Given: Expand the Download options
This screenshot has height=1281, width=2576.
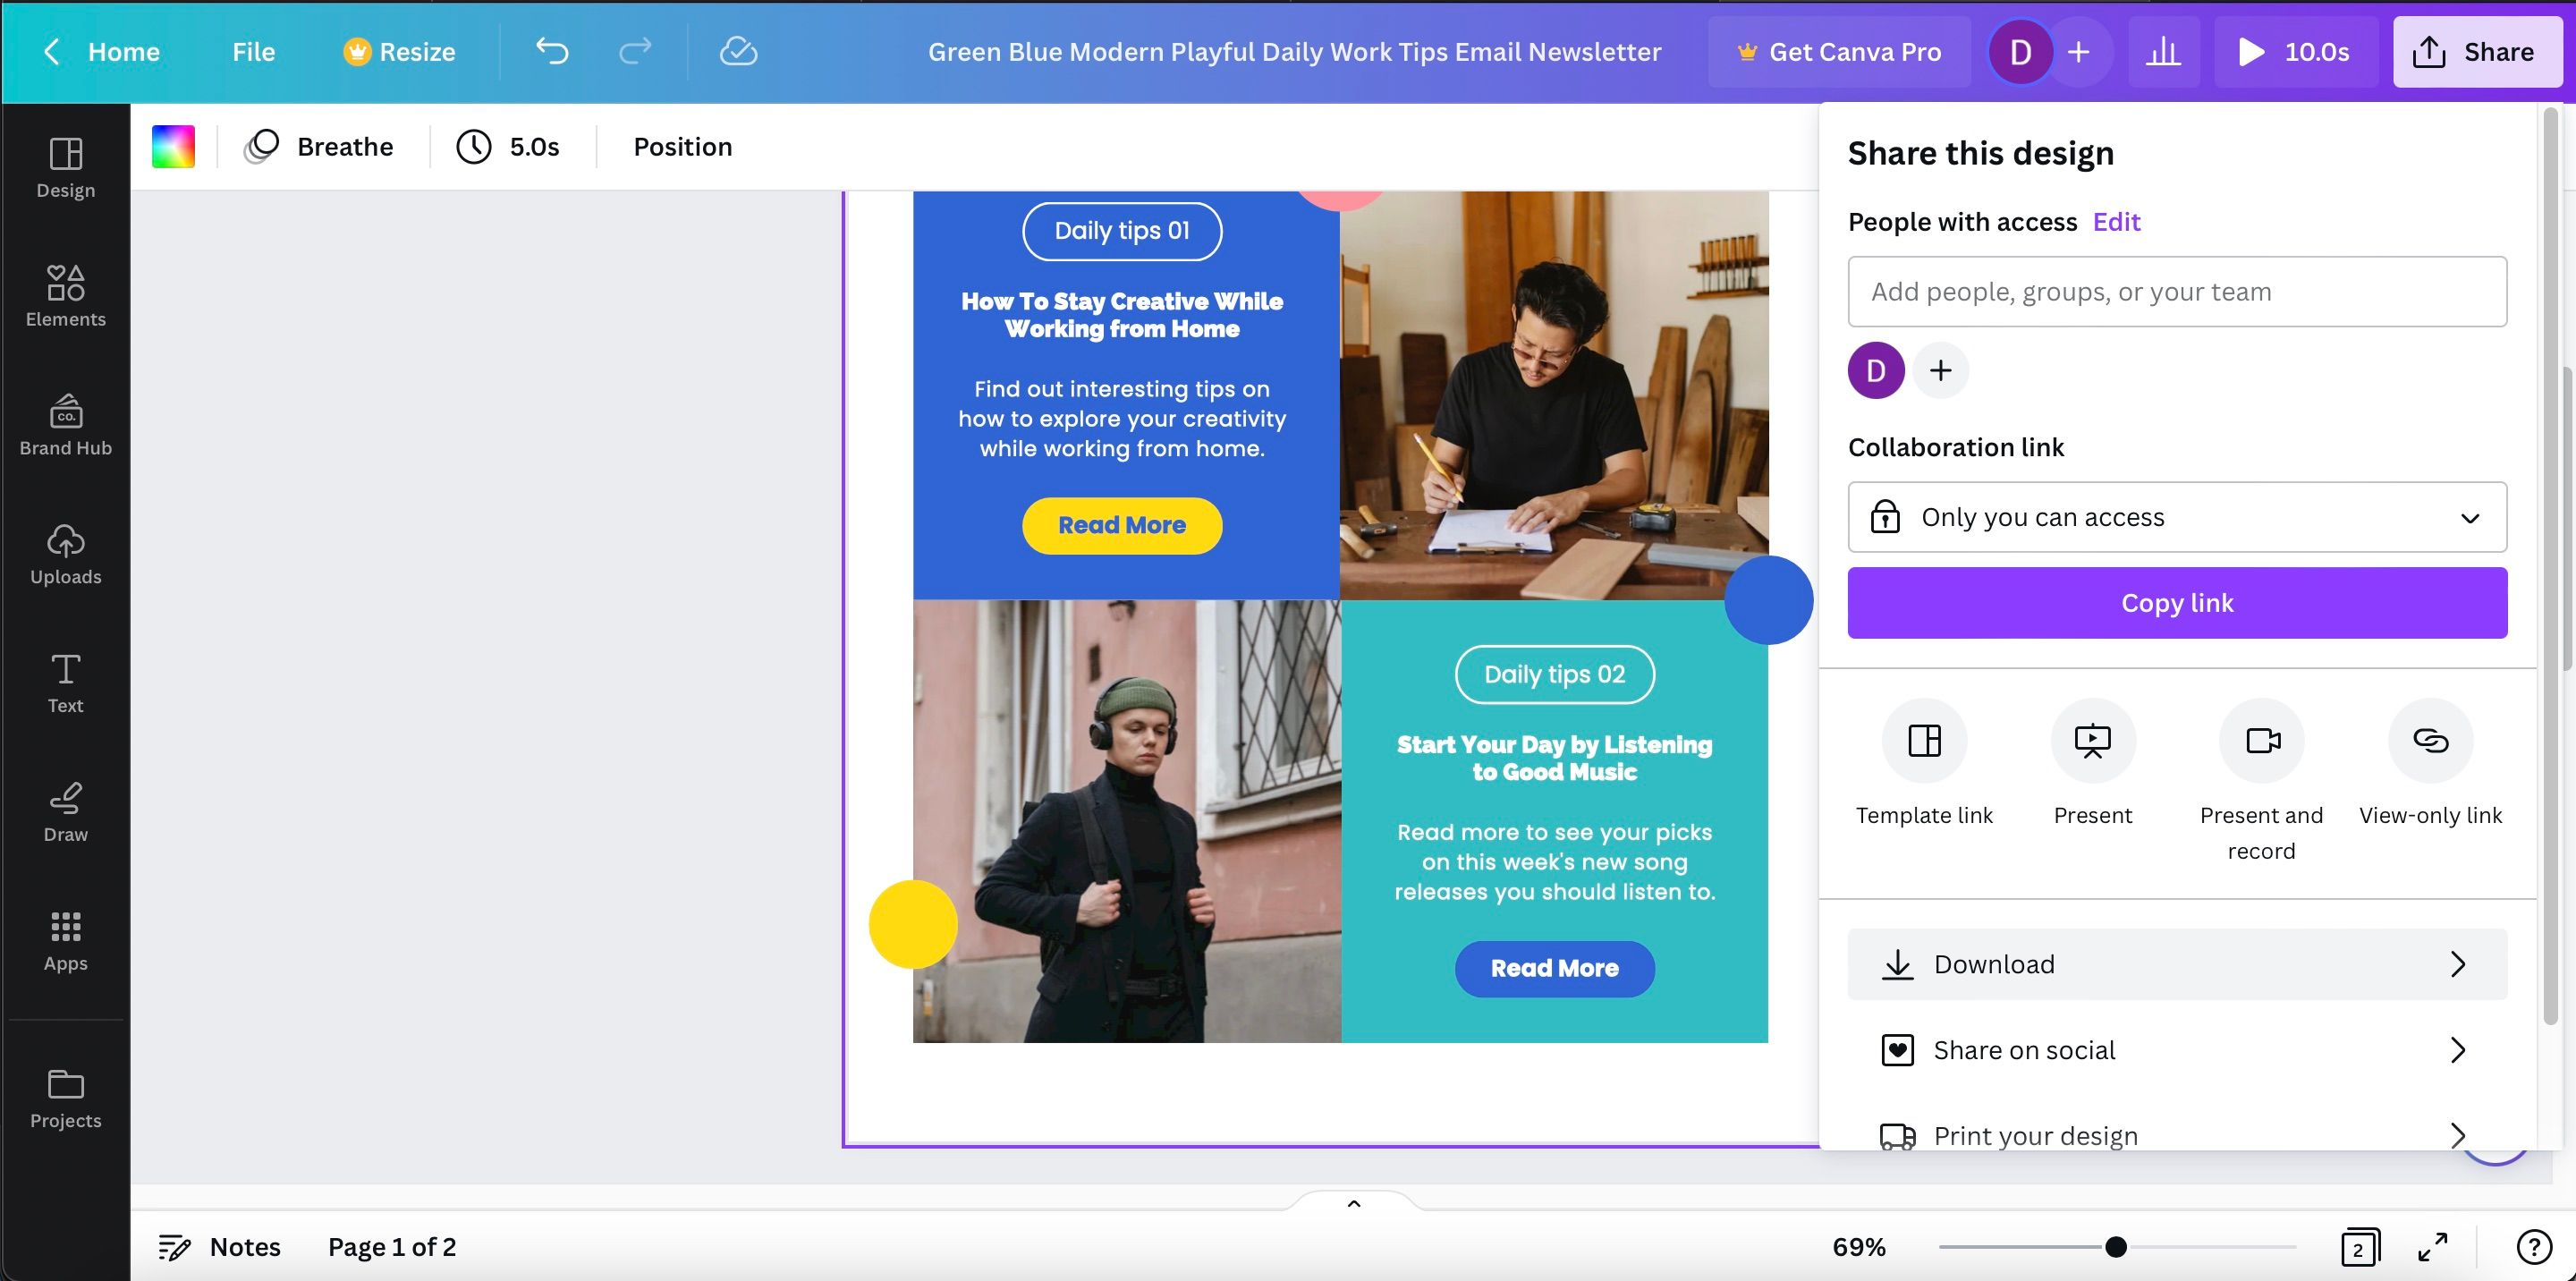Looking at the screenshot, I should (x=2177, y=964).
